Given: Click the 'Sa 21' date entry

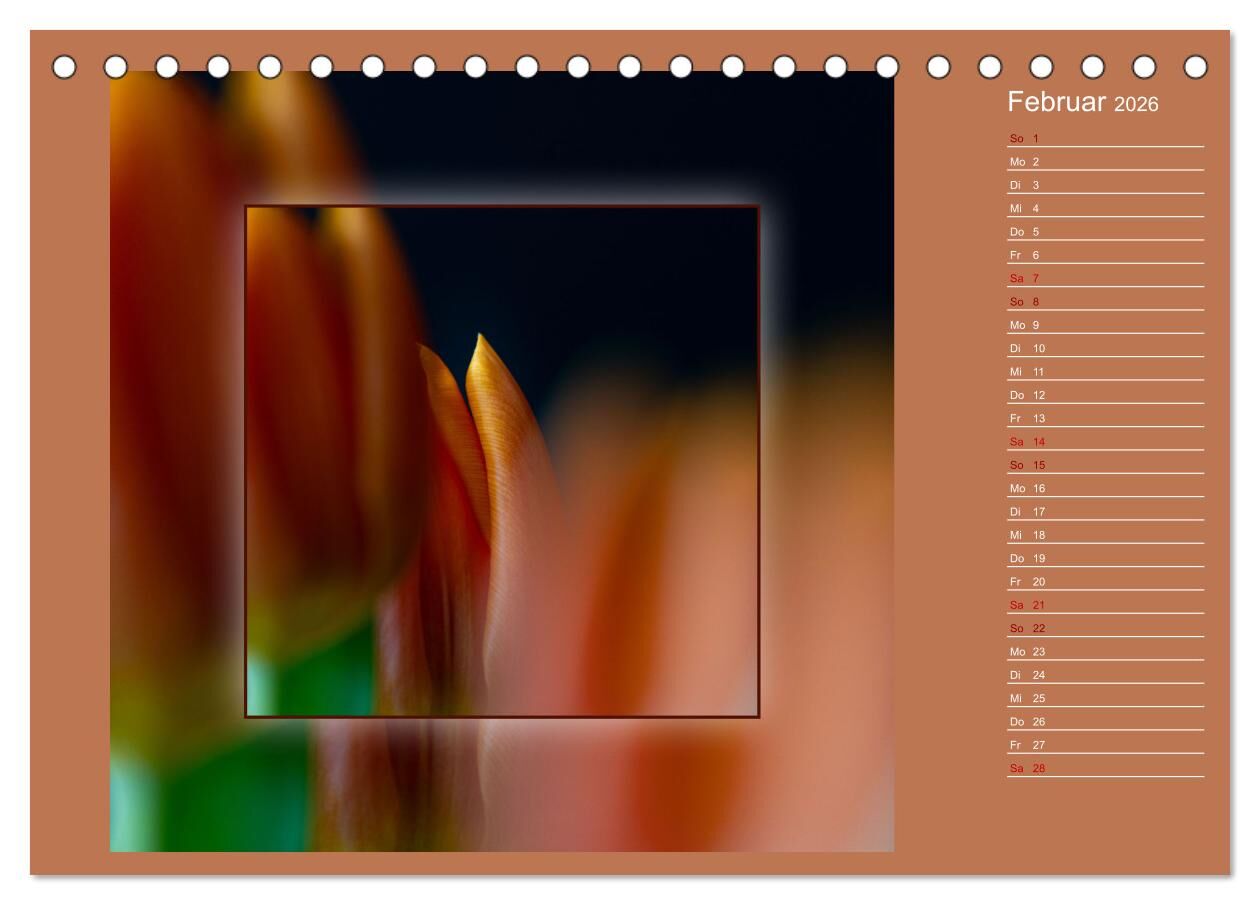Looking at the screenshot, I should click(x=1027, y=605).
